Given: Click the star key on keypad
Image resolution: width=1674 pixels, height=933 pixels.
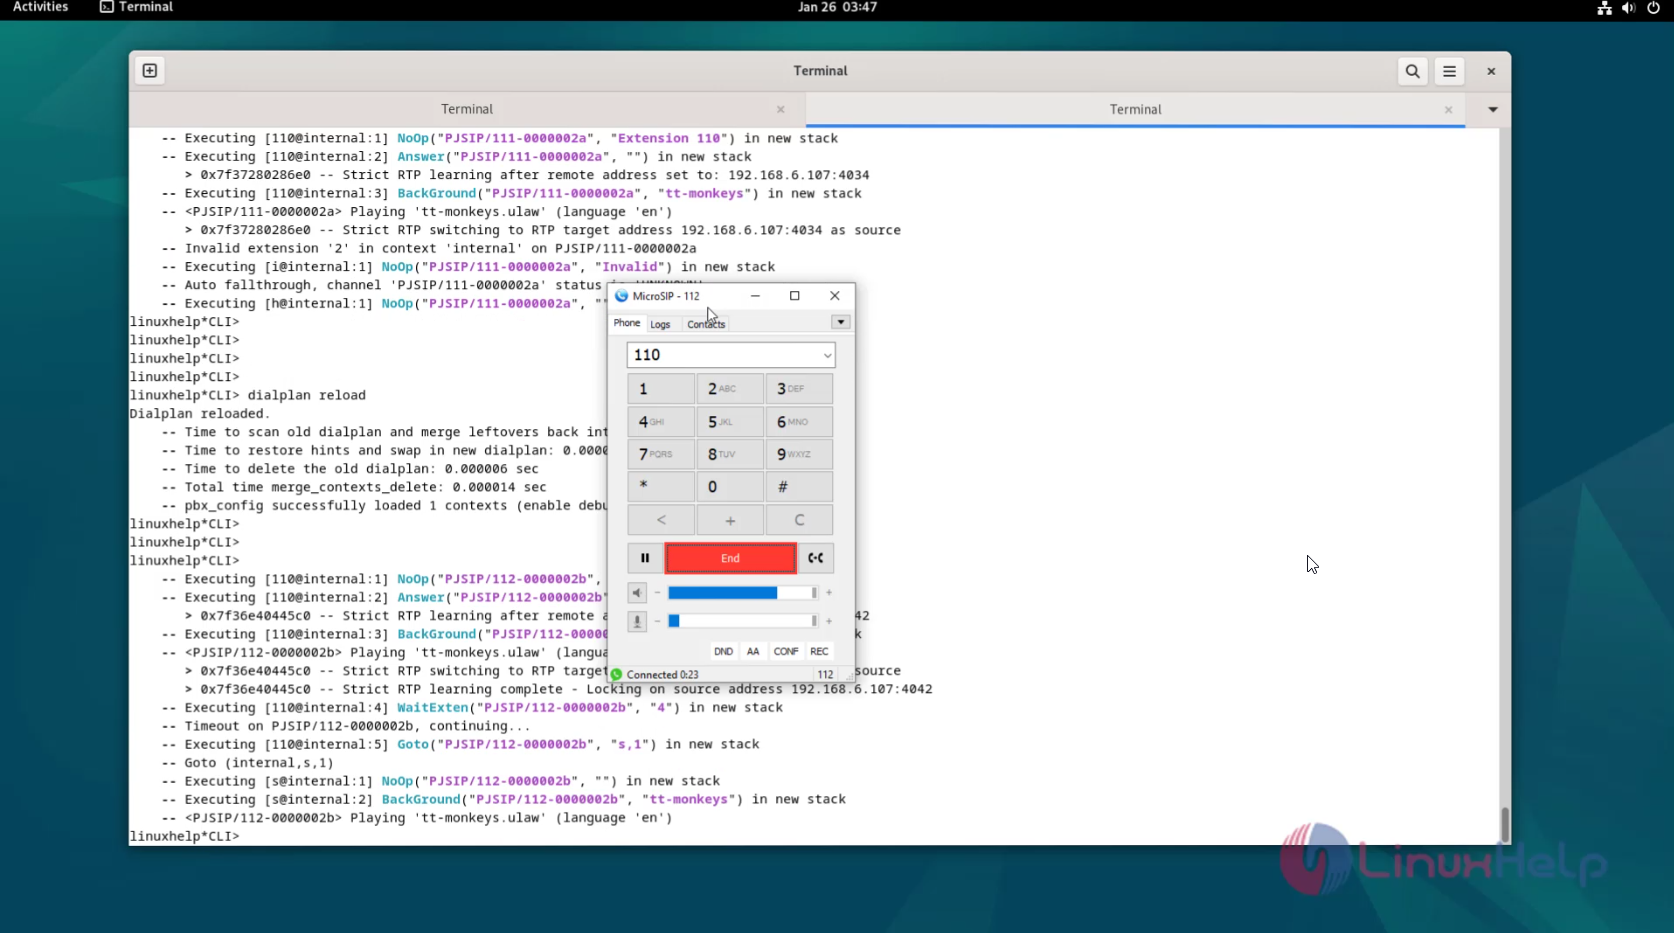Looking at the screenshot, I should click(661, 487).
